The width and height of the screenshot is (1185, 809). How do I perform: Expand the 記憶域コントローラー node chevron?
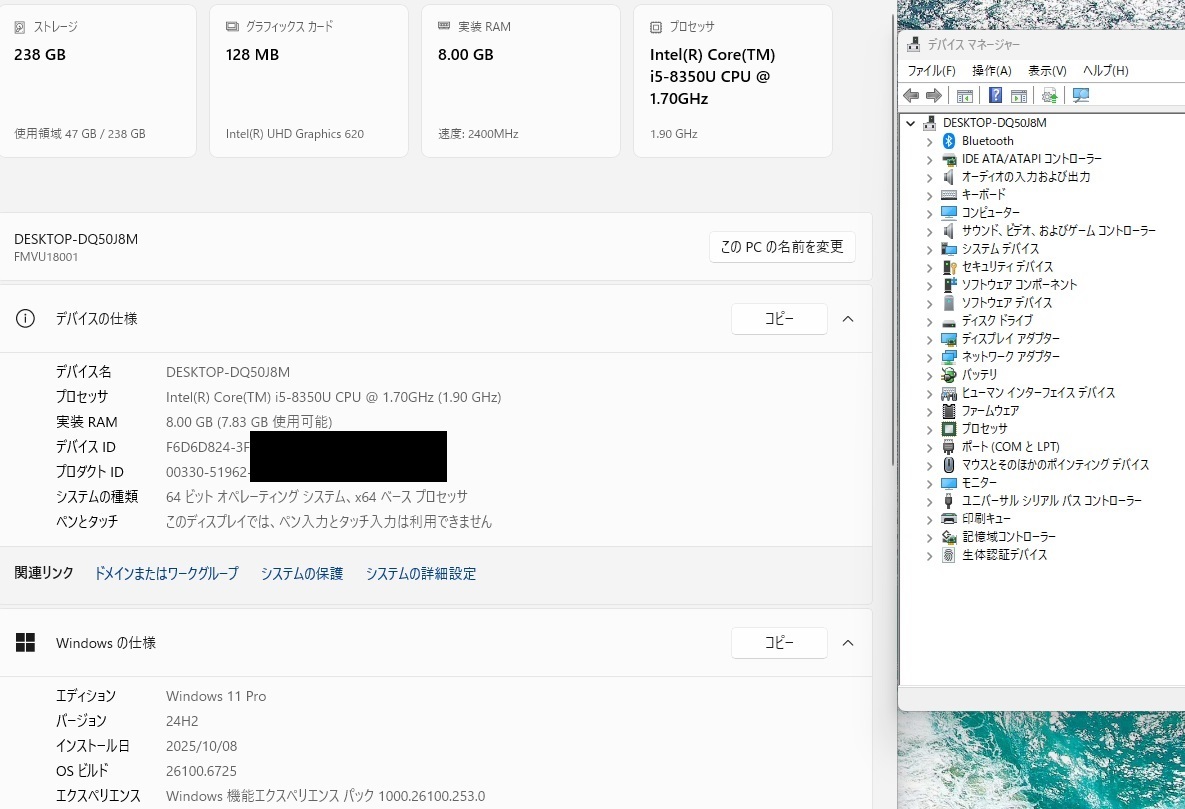(930, 537)
